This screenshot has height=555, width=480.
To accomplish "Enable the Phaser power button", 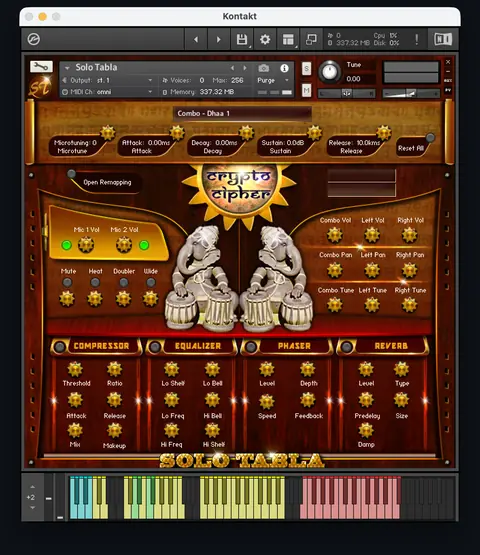I will pos(251,347).
